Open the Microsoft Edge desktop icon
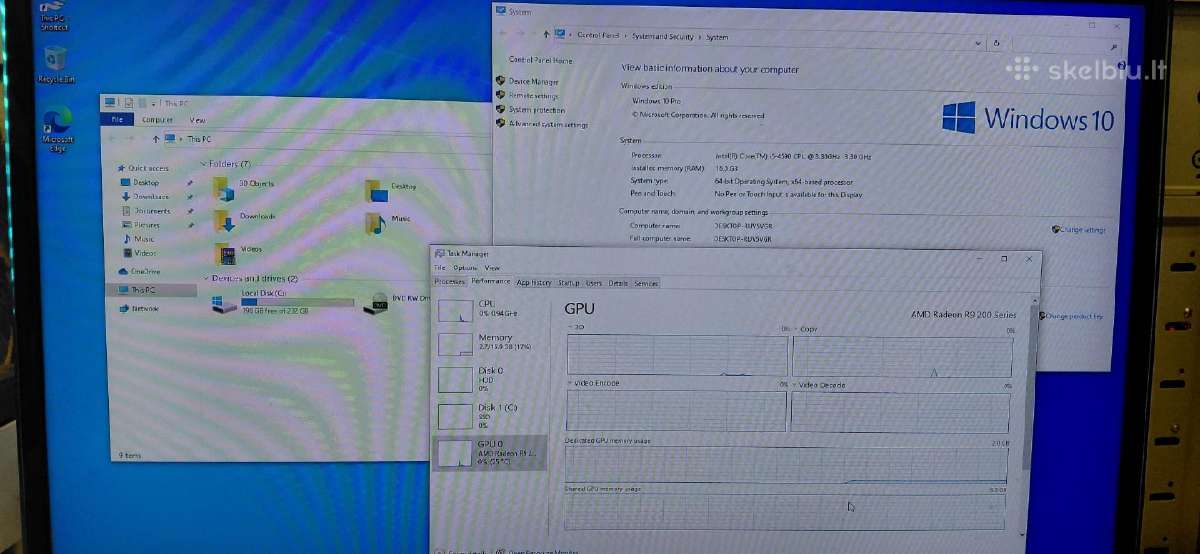1200x554 pixels. tap(57, 128)
